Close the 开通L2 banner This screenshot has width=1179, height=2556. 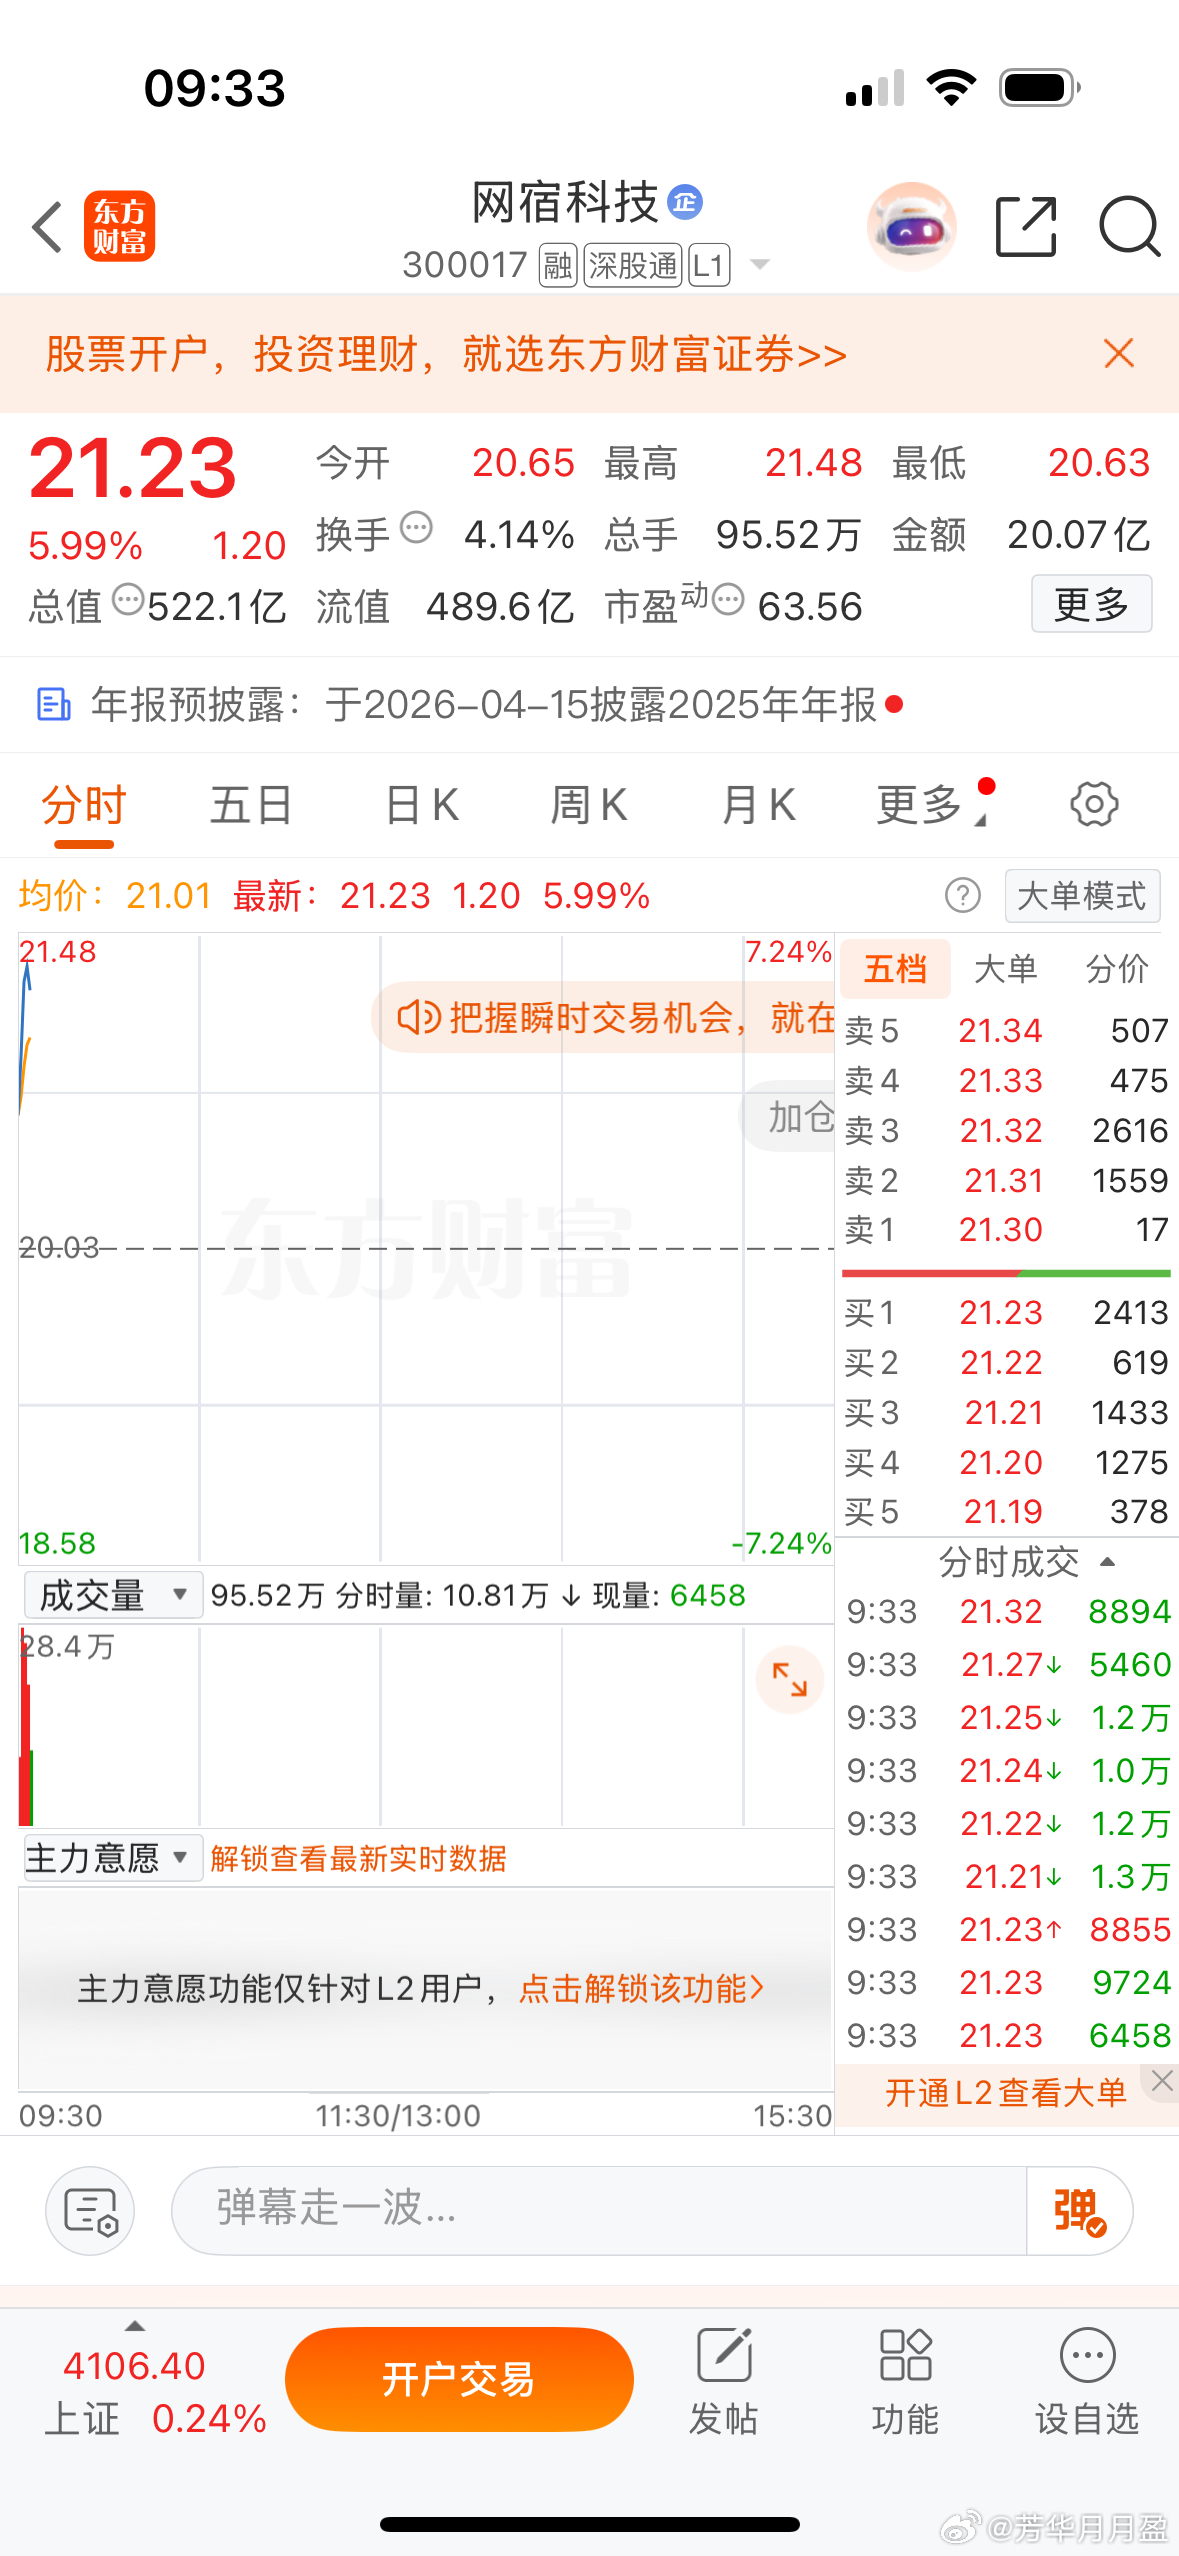1161,2081
